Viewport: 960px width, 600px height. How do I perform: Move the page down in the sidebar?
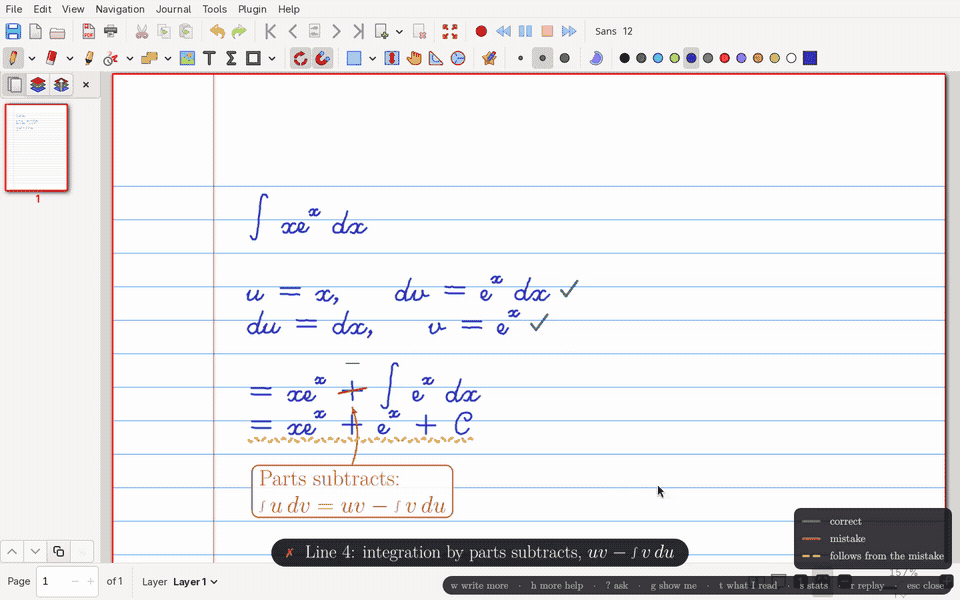[x=36, y=552]
